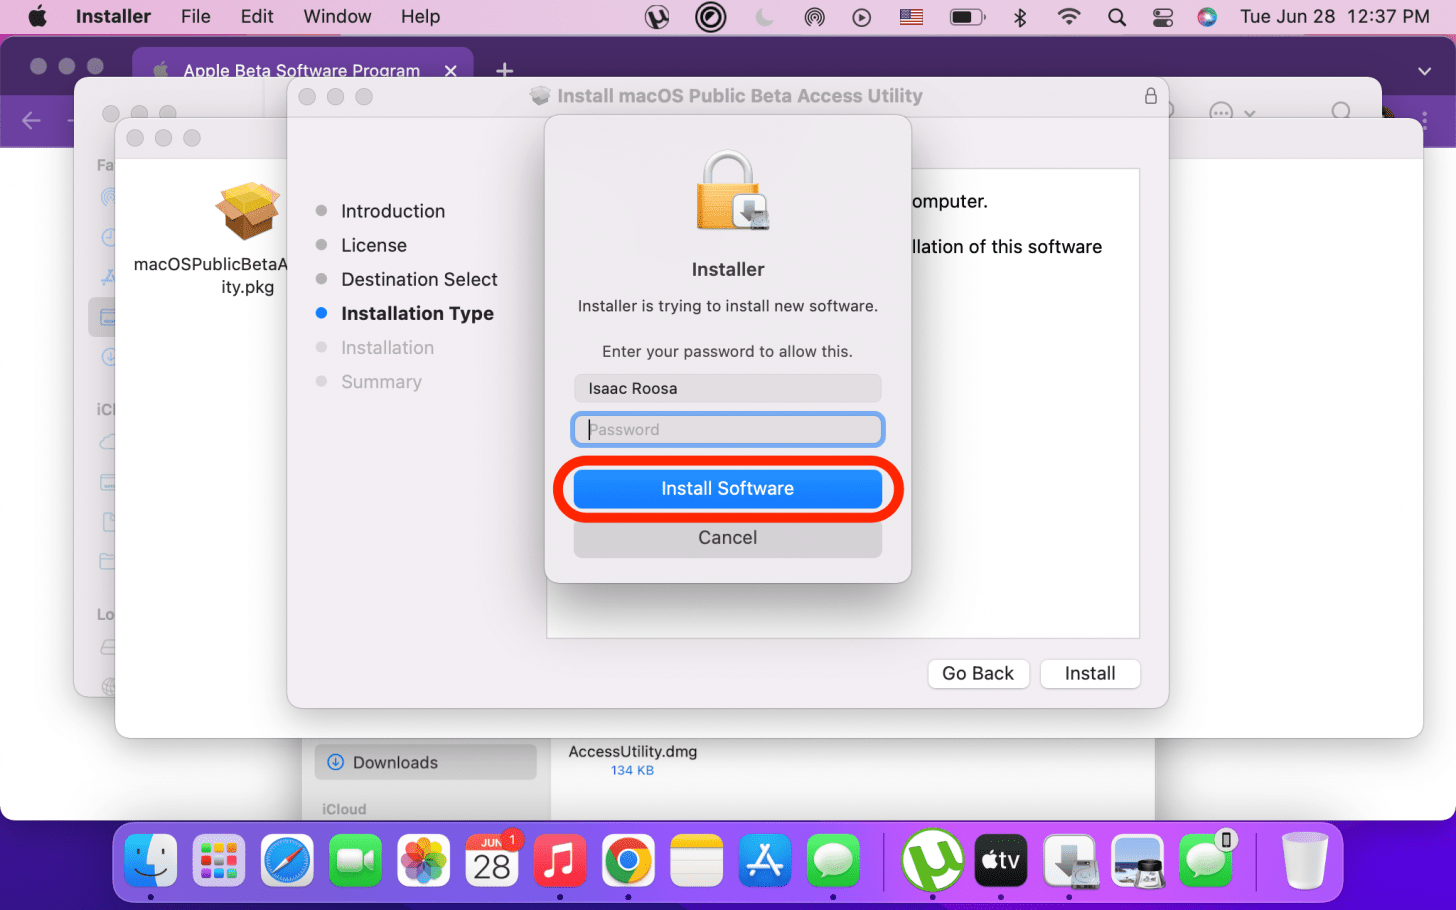
Task: Cancel the password authentication dialog
Action: pyautogui.click(x=727, y=538)
